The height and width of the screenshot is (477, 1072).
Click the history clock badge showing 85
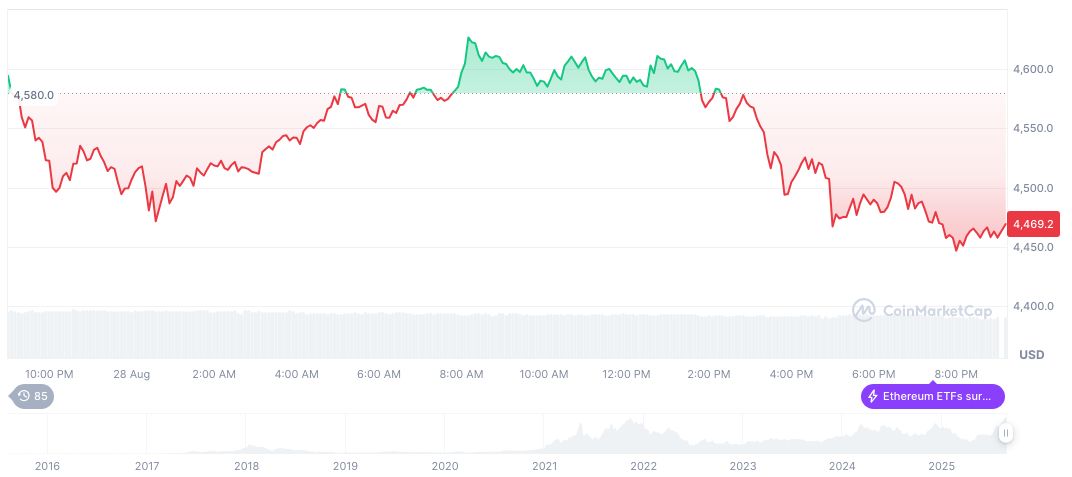click(32, 396)
